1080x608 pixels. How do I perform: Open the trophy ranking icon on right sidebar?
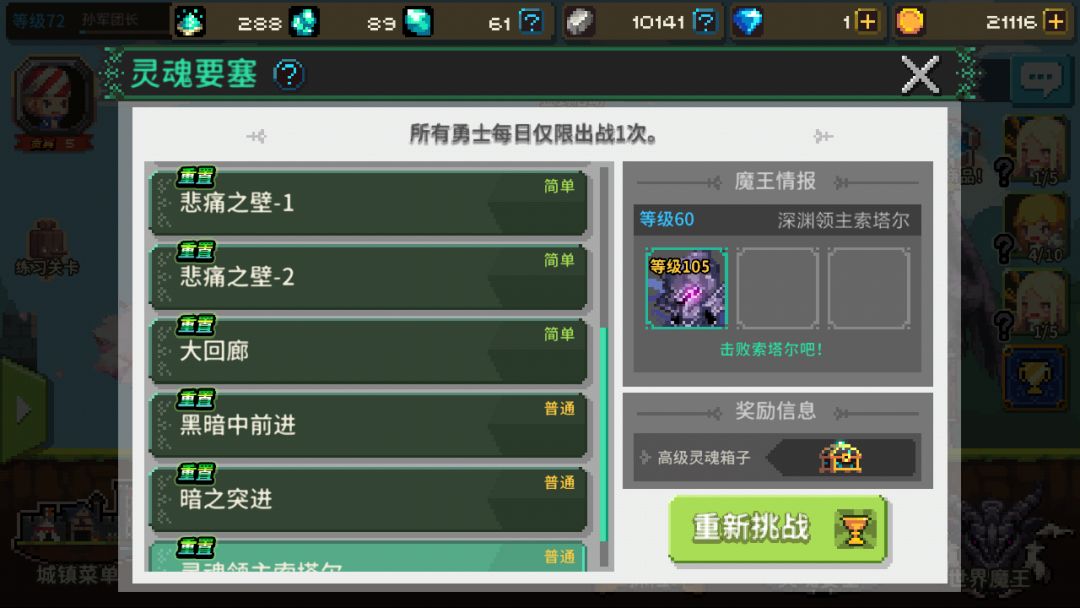pyautogui.click(x=1034, y=377)
